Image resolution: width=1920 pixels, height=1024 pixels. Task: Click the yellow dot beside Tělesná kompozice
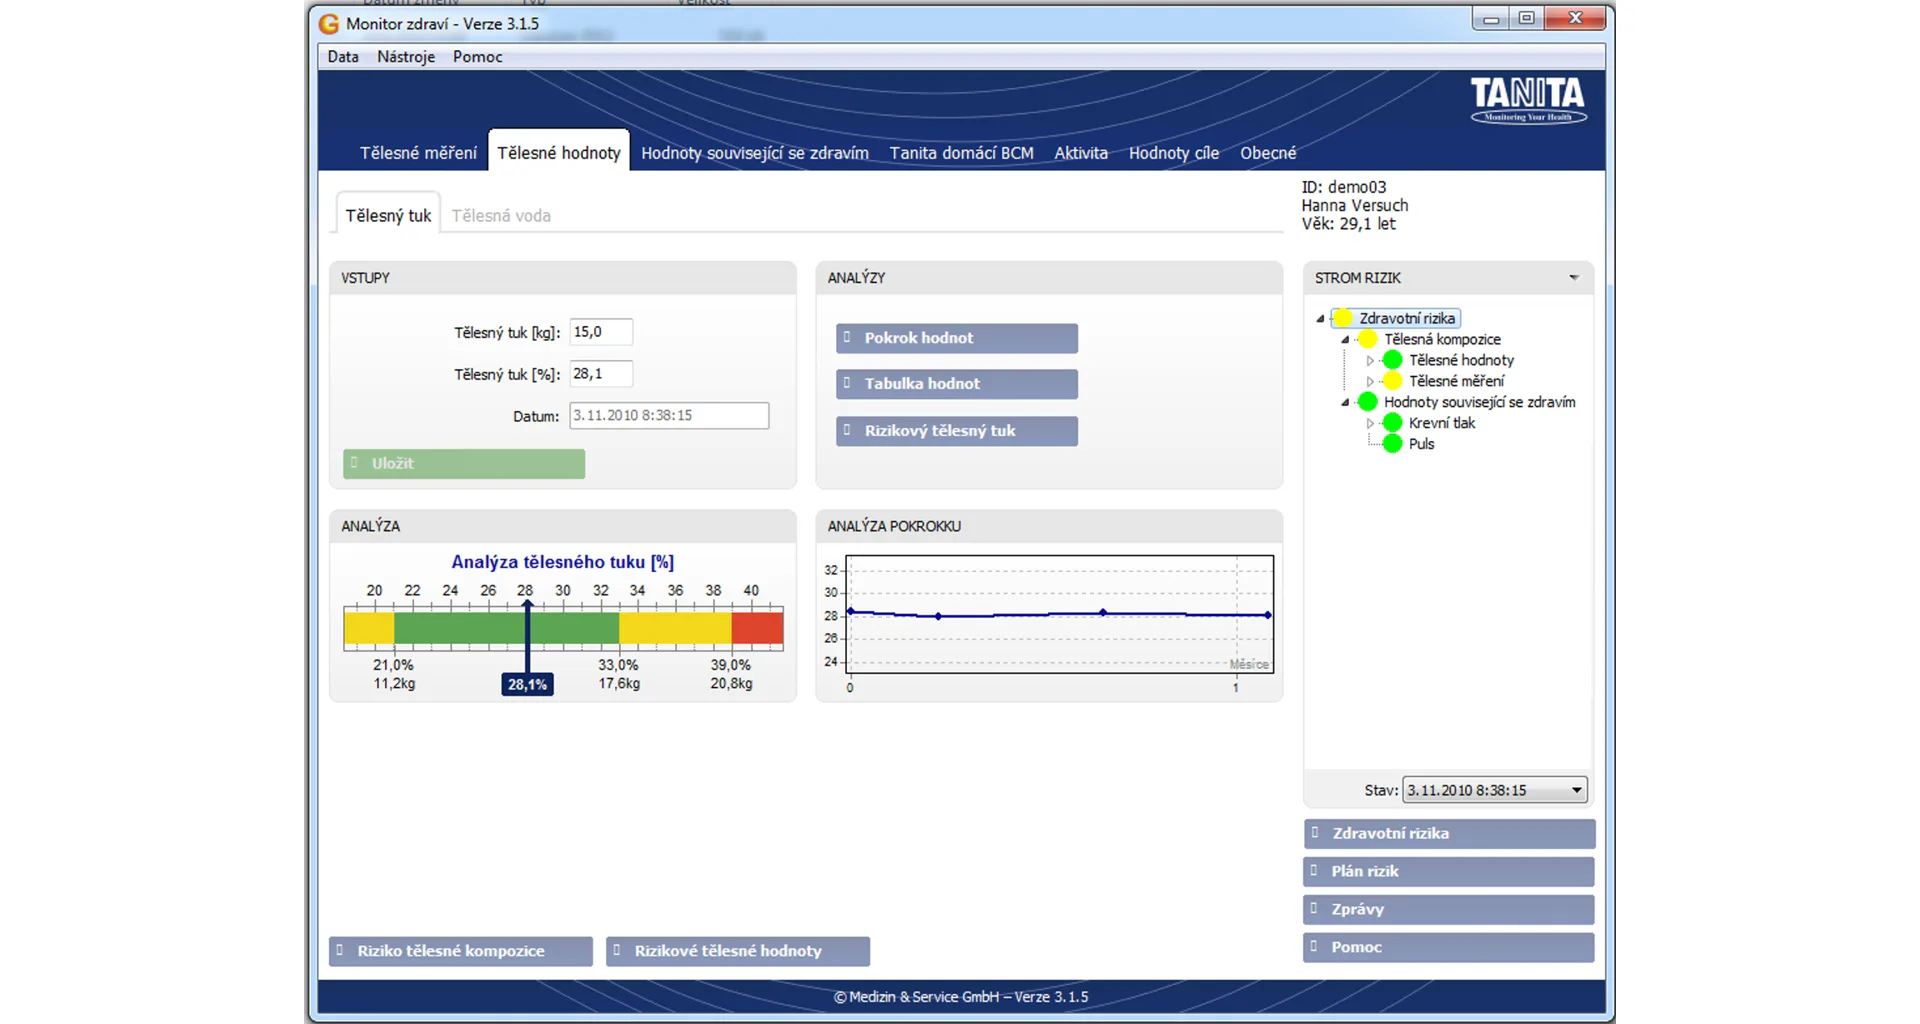coord(1367,339)
